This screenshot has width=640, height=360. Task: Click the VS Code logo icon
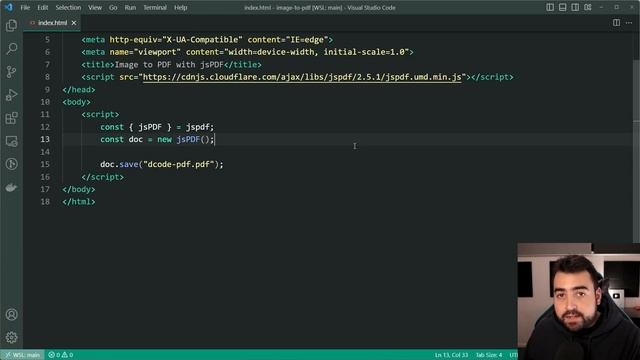pos(9,7)
